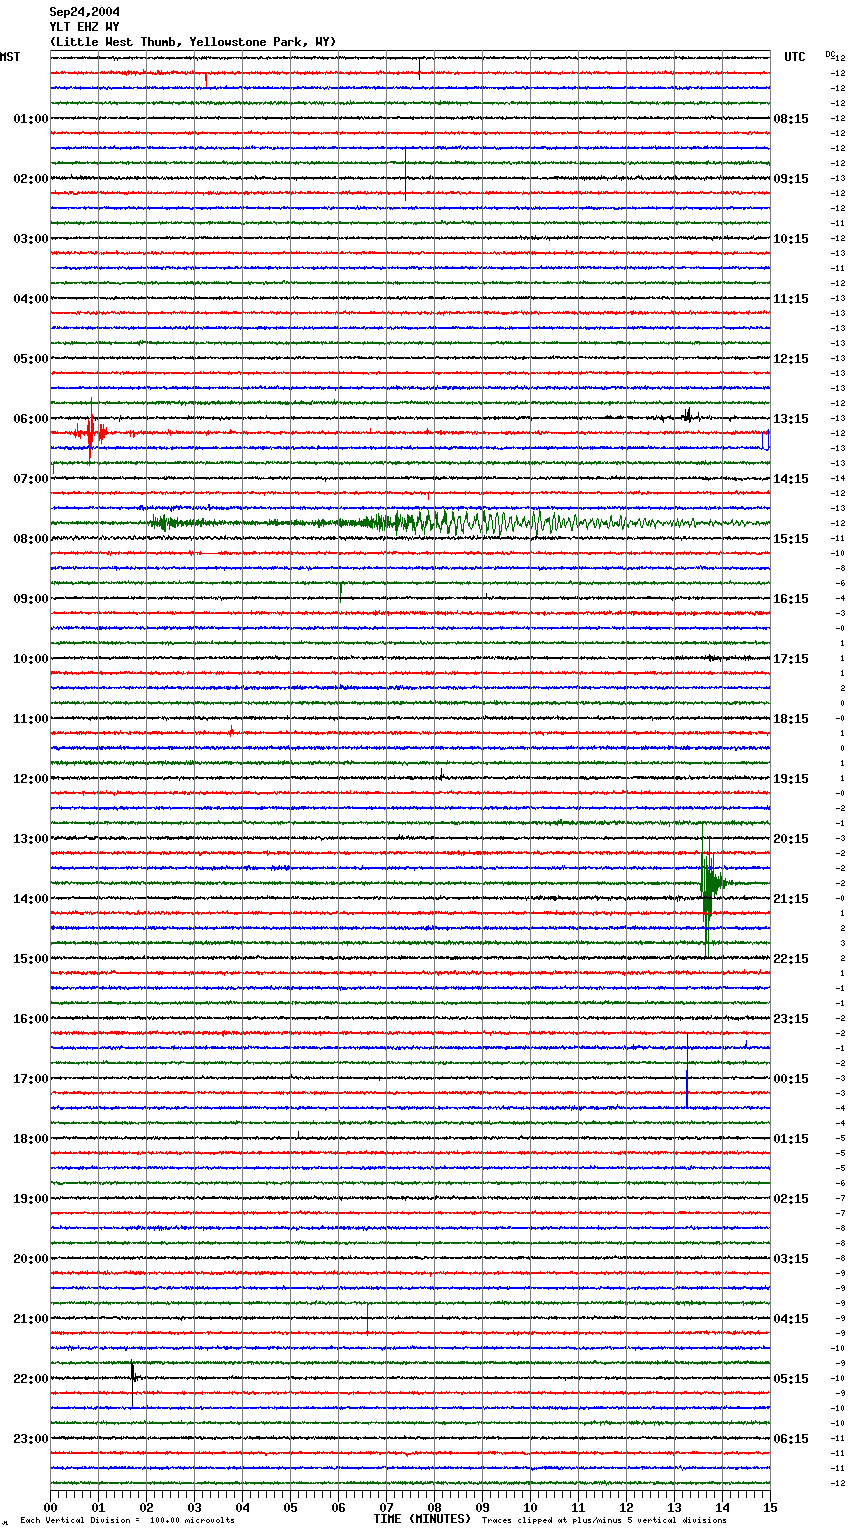The height and width of the screenshot is (1534, 850).
Task: Click the 13:15 UTC time label
Action: tap(791, 419)
